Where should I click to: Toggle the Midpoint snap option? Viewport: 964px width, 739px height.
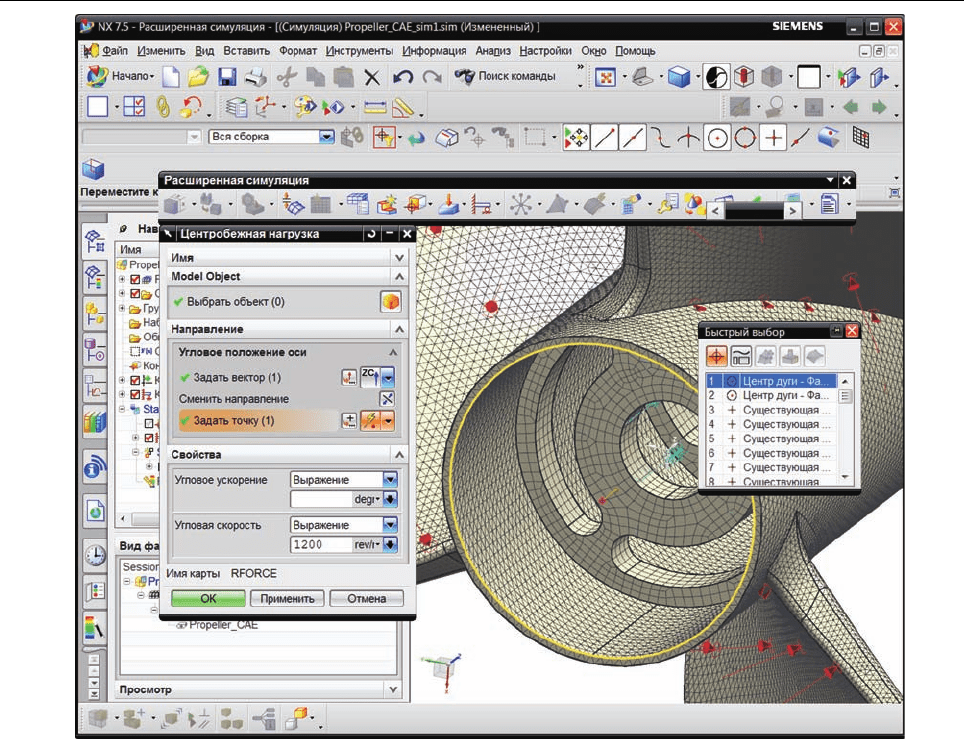(632, 138)
